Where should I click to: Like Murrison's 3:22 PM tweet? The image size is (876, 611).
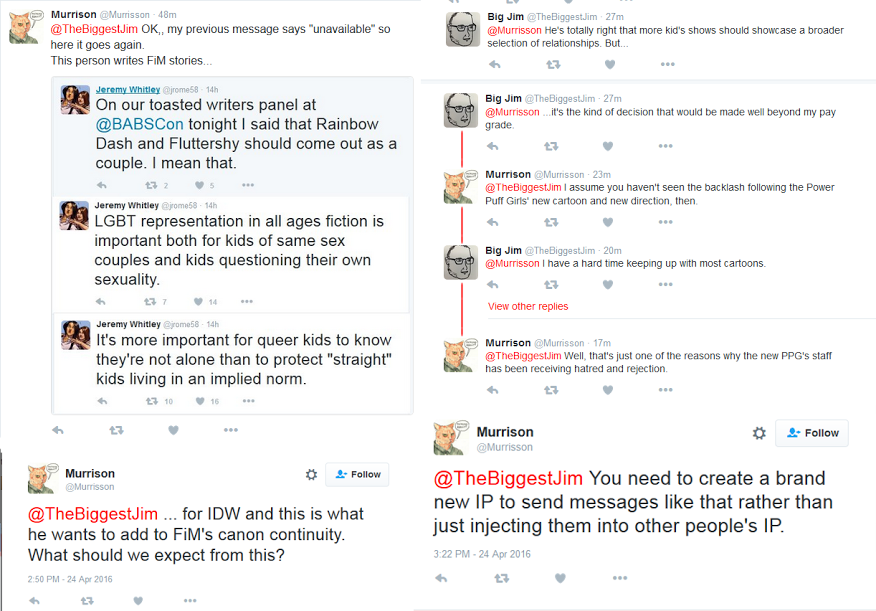click(560, 578)
